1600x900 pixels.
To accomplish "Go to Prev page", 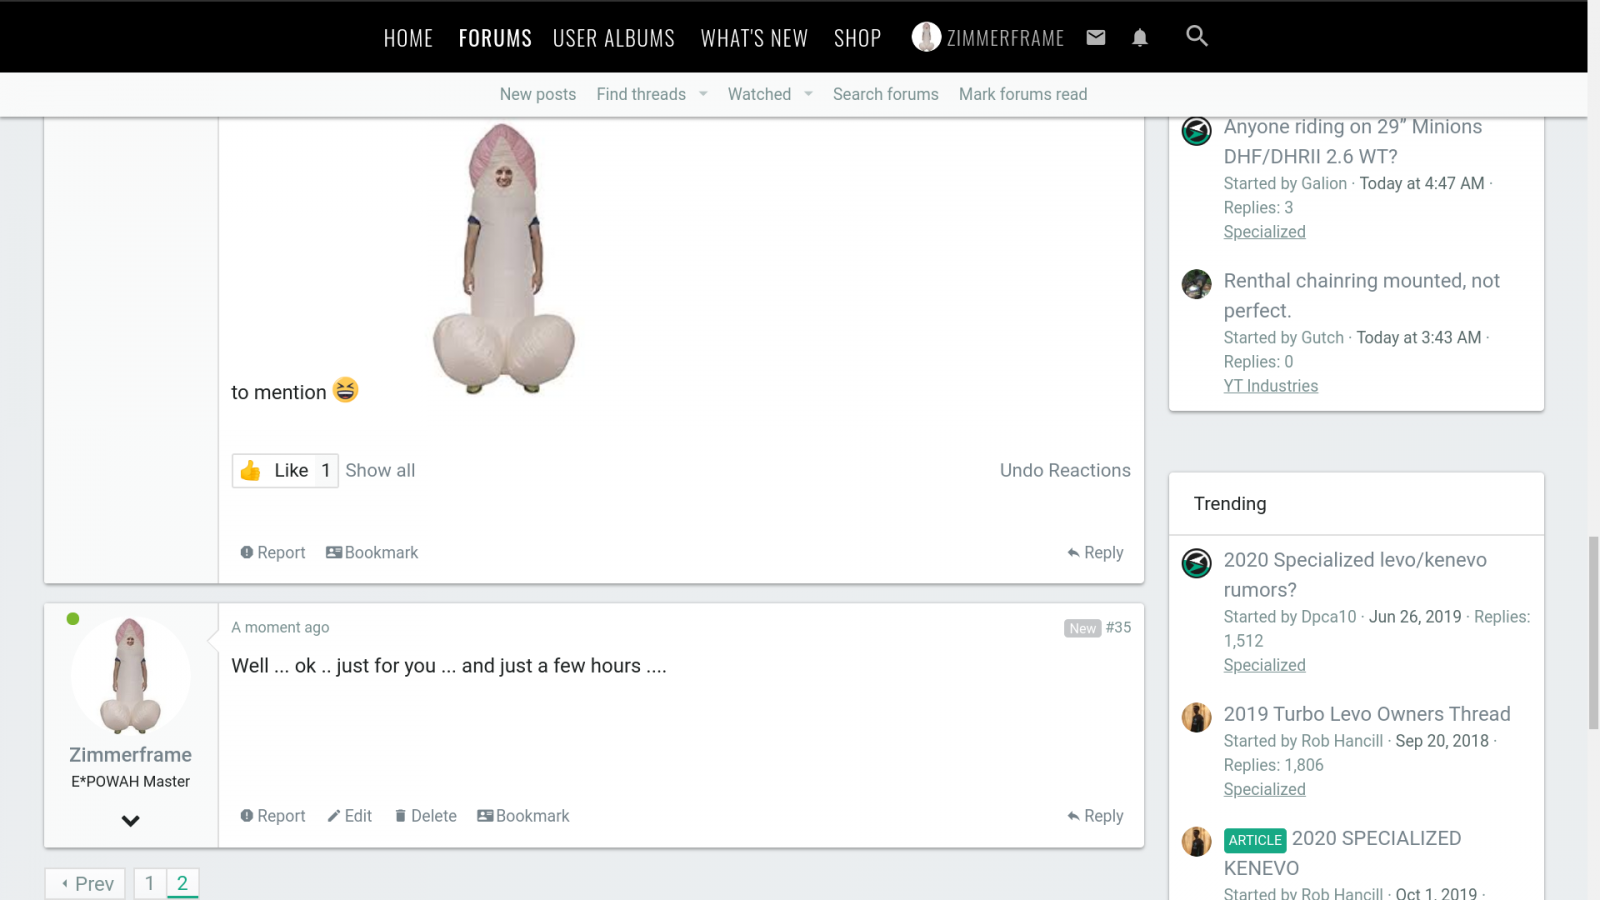I will tap(86, 884).
